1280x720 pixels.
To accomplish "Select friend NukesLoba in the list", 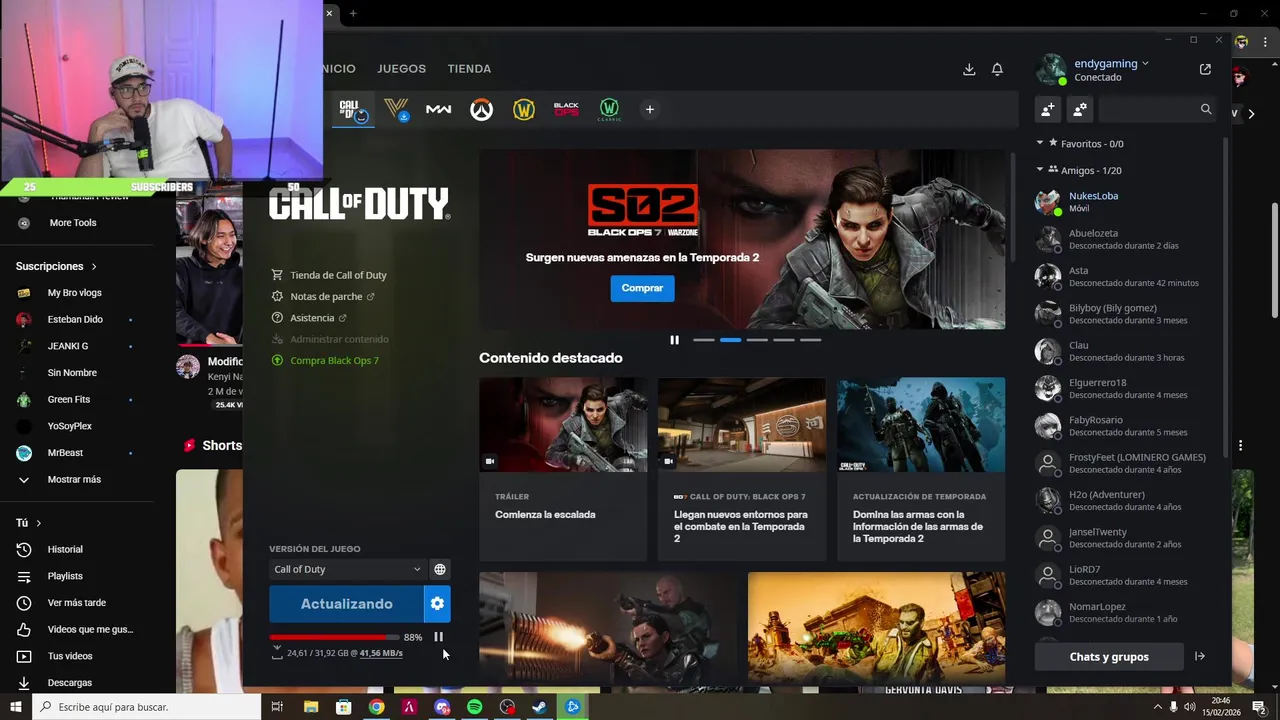I will (1127, 202).
